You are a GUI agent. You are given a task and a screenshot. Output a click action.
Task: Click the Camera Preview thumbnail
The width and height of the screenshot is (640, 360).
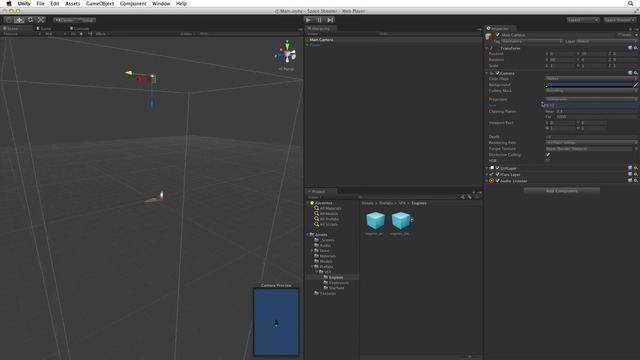(x=276, y=322)
